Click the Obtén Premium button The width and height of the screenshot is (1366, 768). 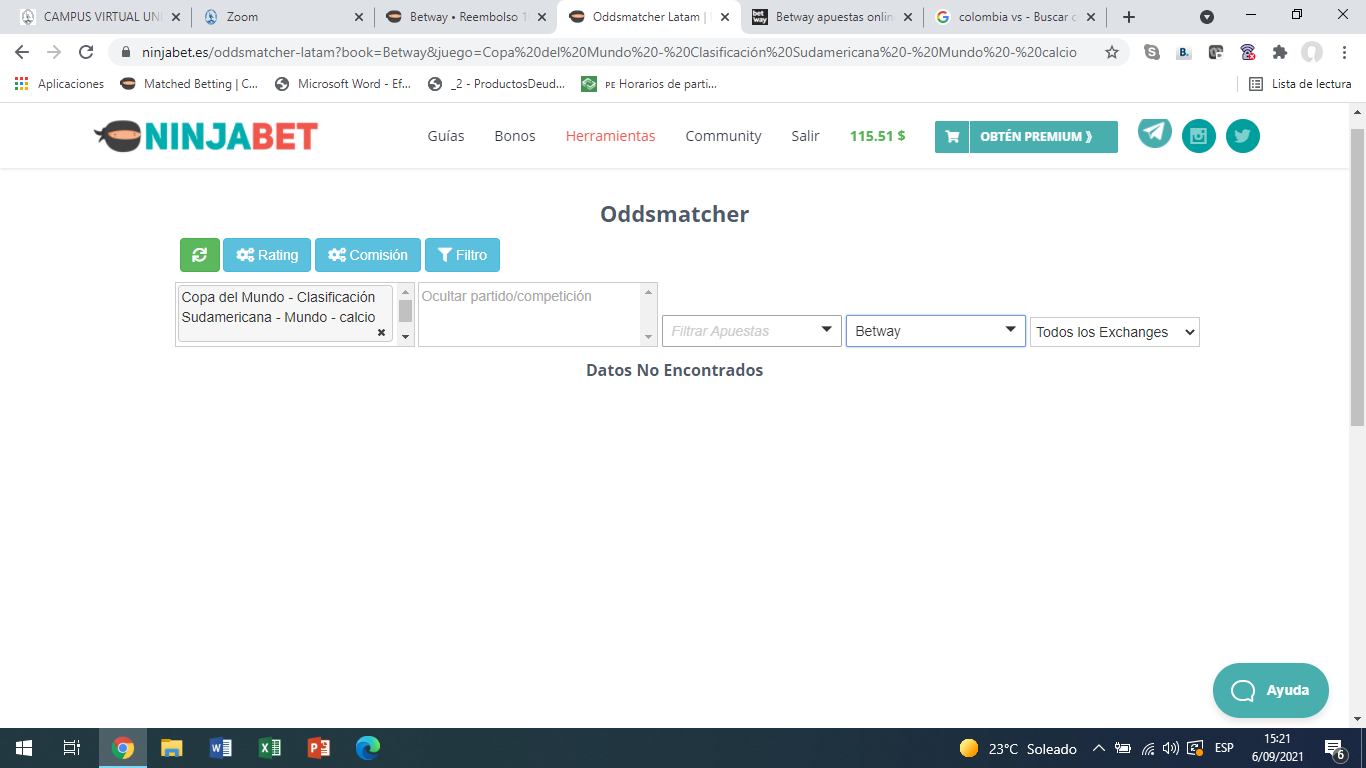pos(1026,137)
